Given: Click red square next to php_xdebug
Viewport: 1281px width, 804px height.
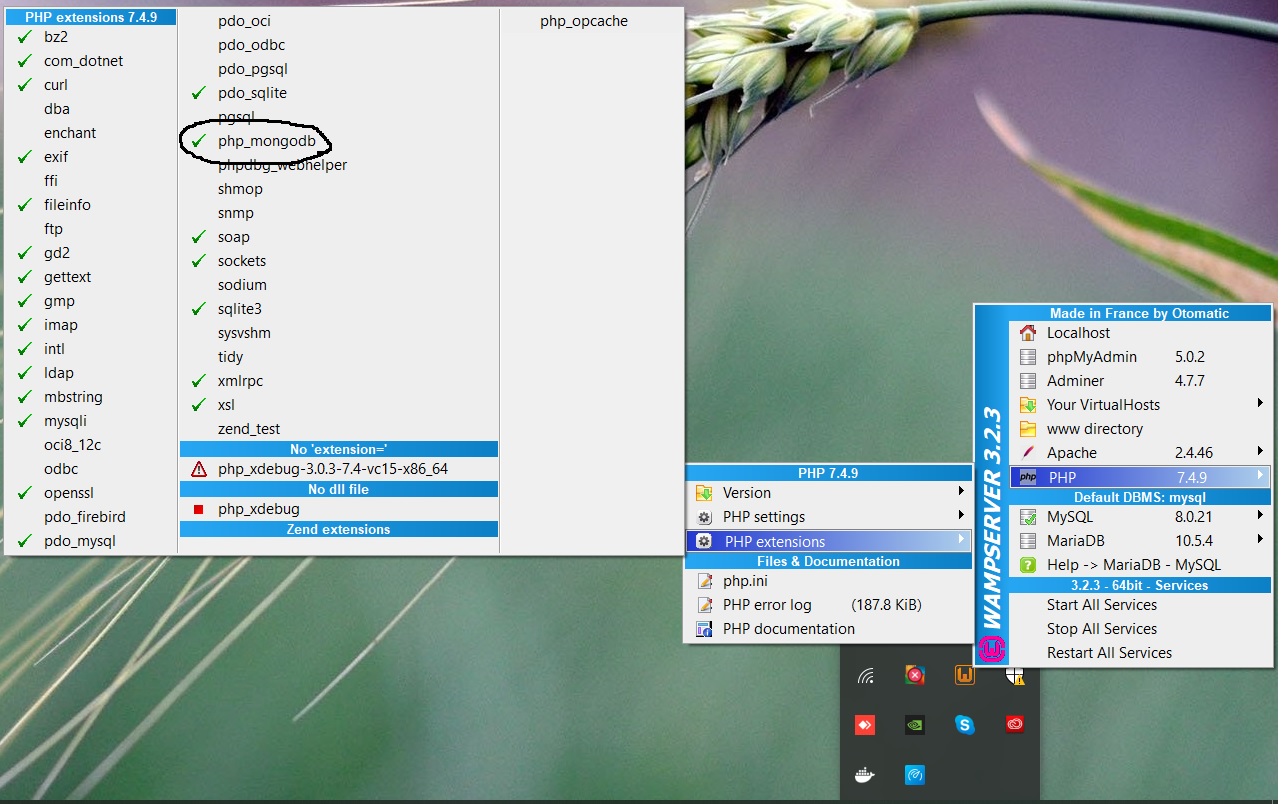Looking at the screenshot, I should [x=198, y=510].
